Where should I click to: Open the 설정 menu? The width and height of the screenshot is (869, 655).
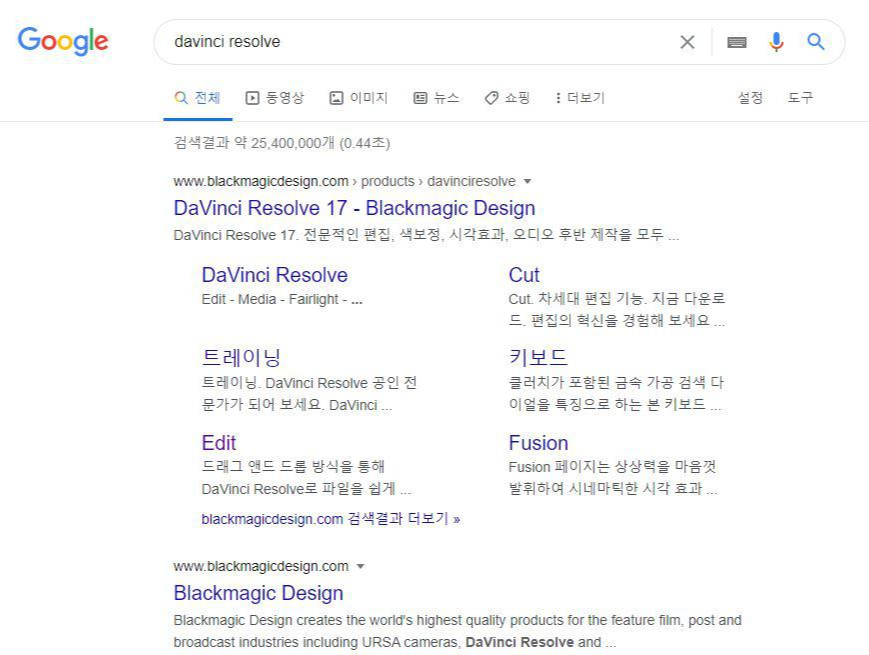coord(750,98)
